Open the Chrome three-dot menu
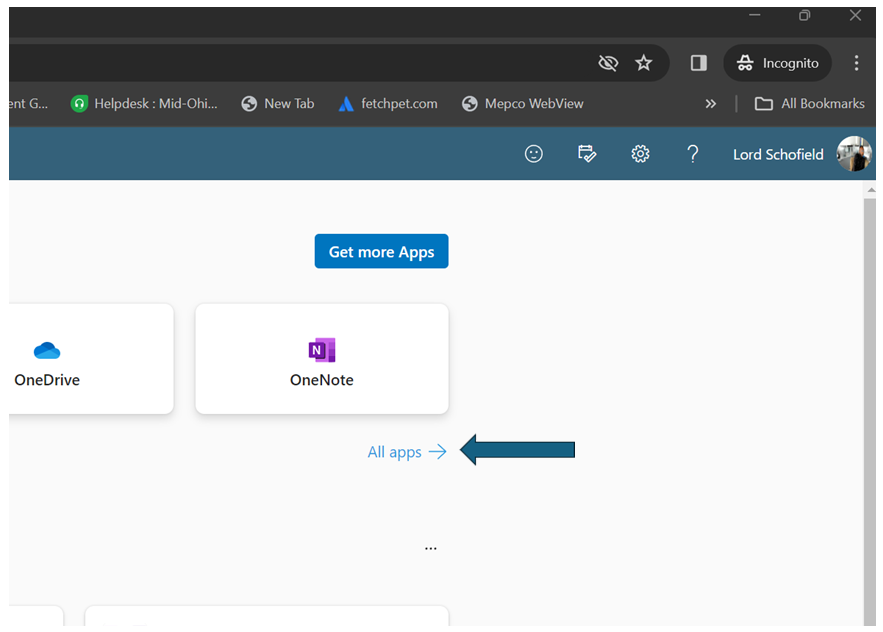883x632 pixels. tap(856, 63)
